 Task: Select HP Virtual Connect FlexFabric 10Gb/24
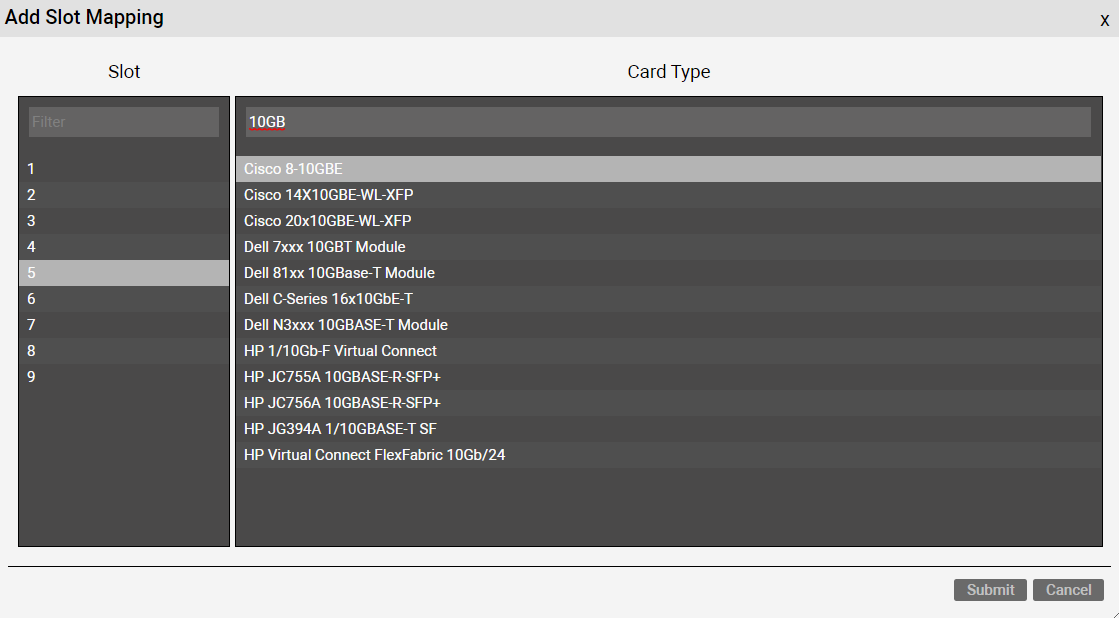668,455
